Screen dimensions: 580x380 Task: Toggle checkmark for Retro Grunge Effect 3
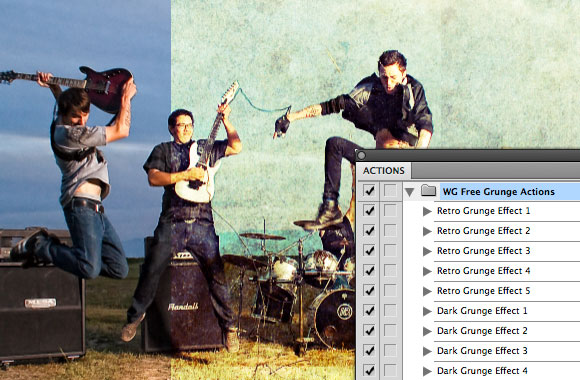369,251
